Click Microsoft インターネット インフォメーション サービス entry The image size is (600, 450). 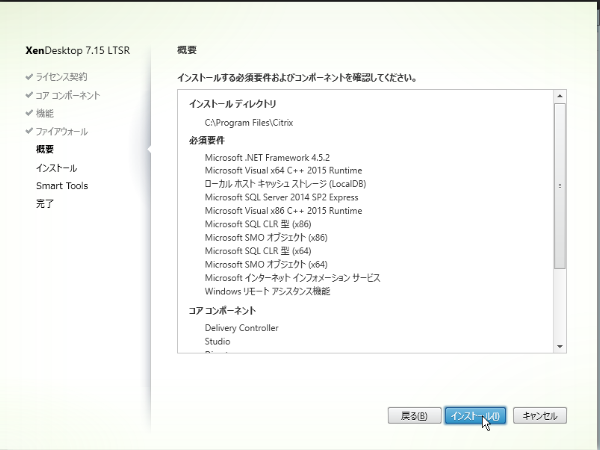click(x=292, y=278)
